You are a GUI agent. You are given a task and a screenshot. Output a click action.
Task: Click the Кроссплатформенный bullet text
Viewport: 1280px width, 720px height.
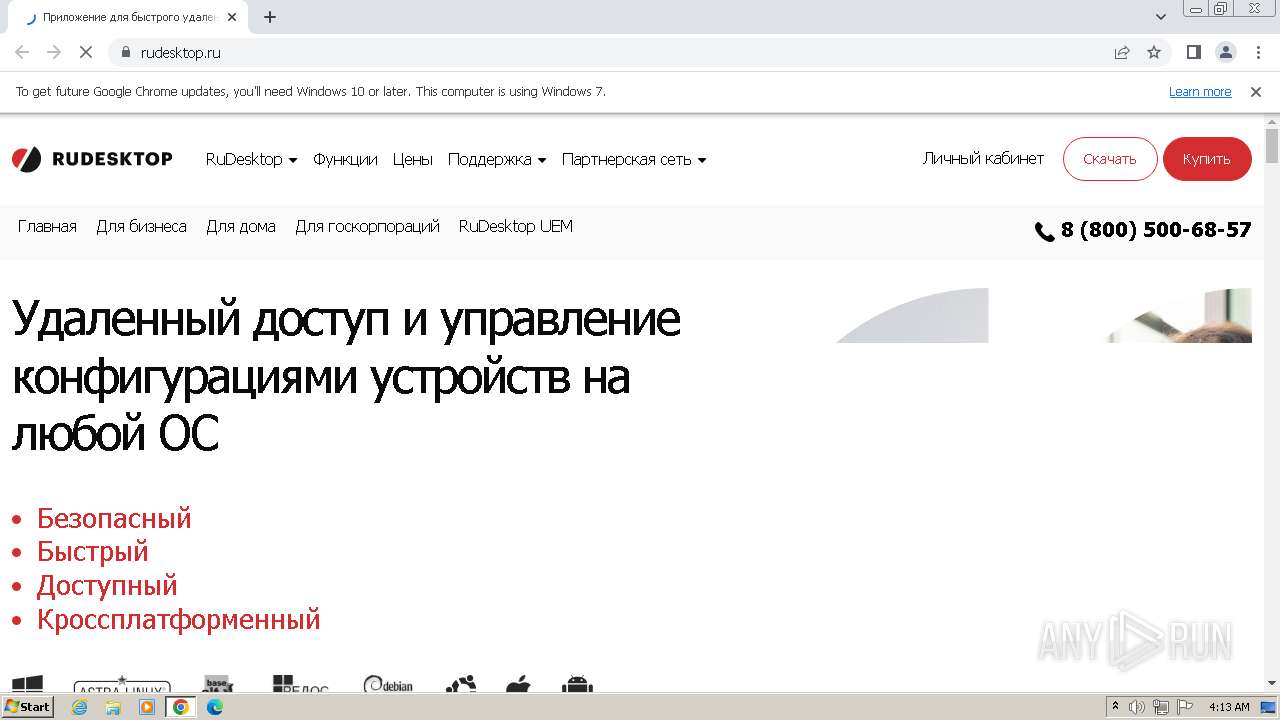tap(179, 619)
